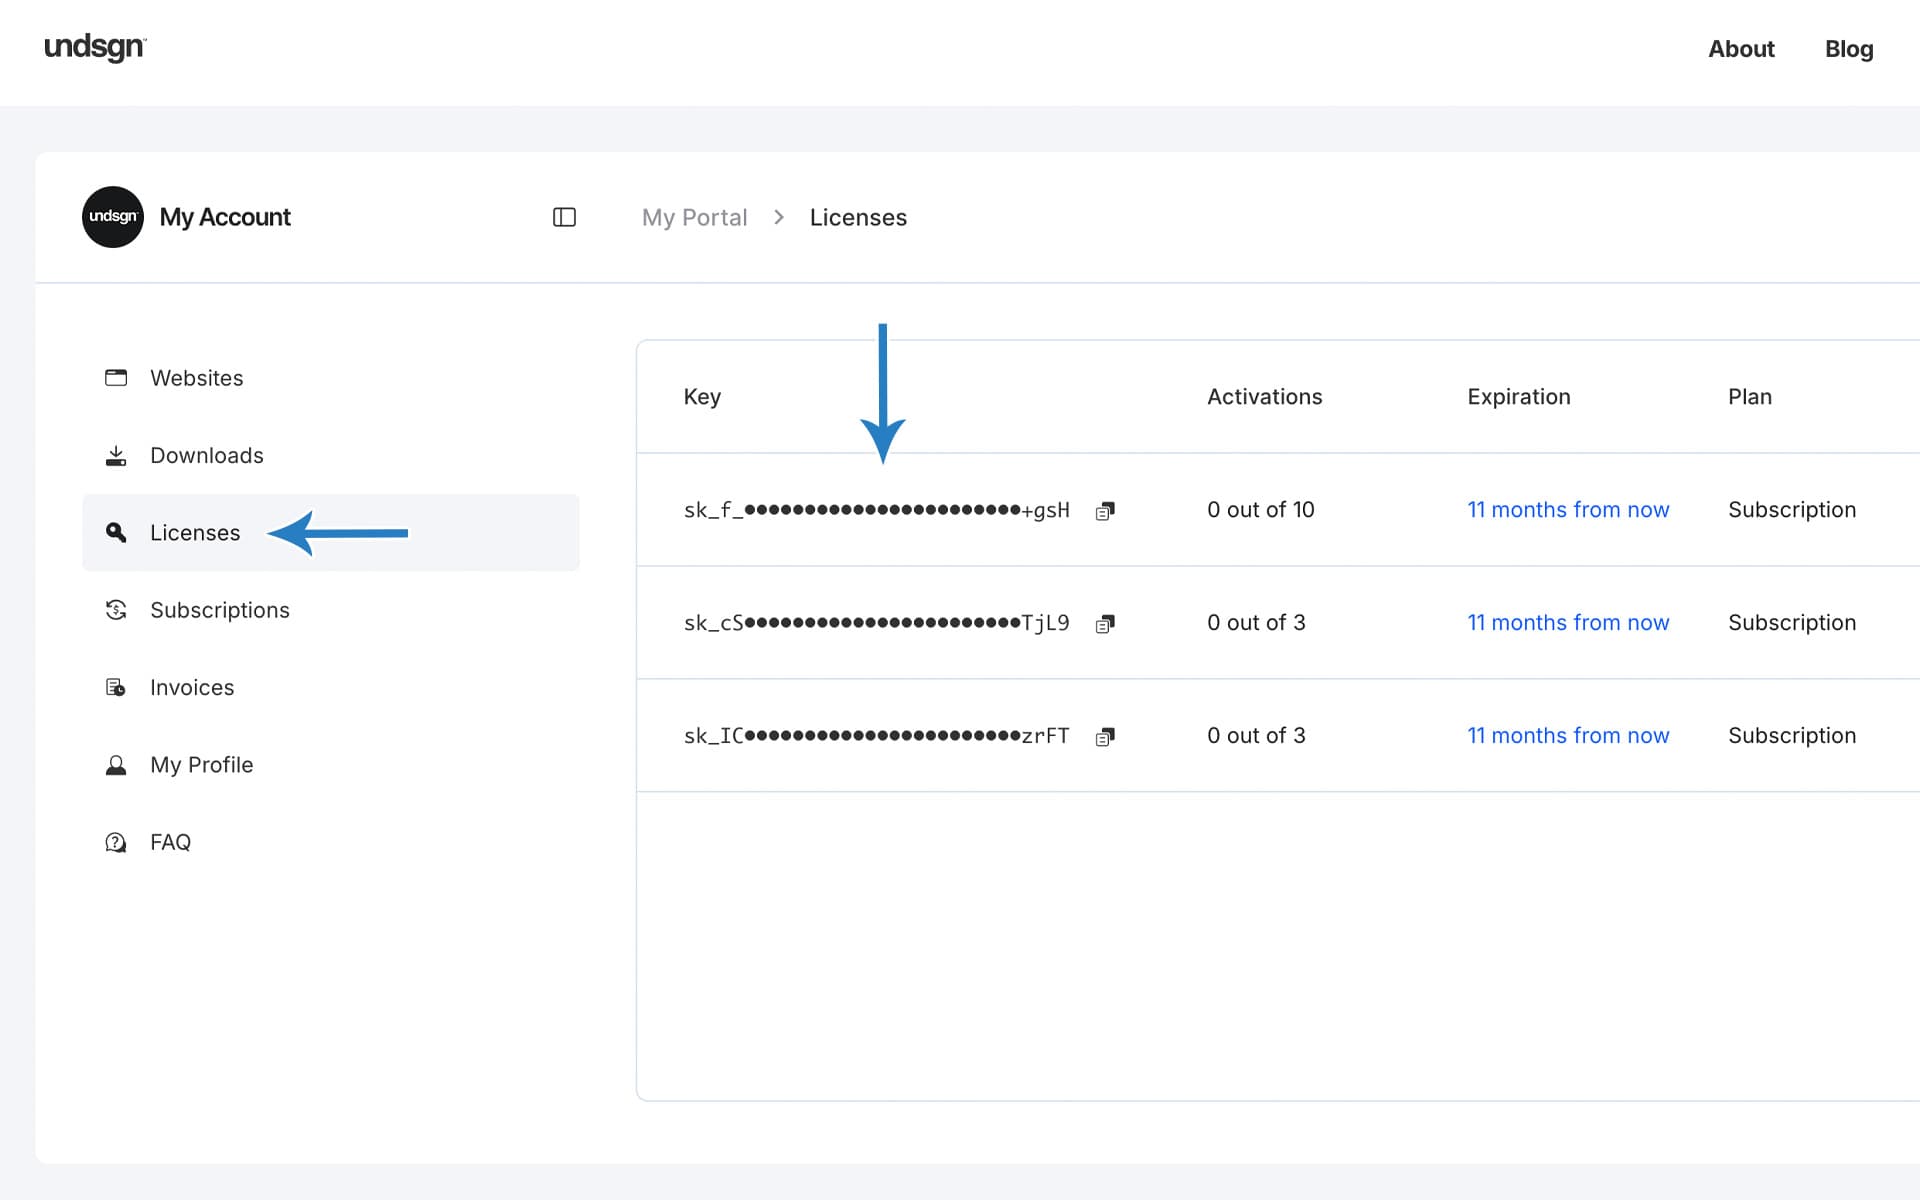This screenshot has height=1200, width=1920.
Task: Click the Plan column header
Action: click(1749, 397)
